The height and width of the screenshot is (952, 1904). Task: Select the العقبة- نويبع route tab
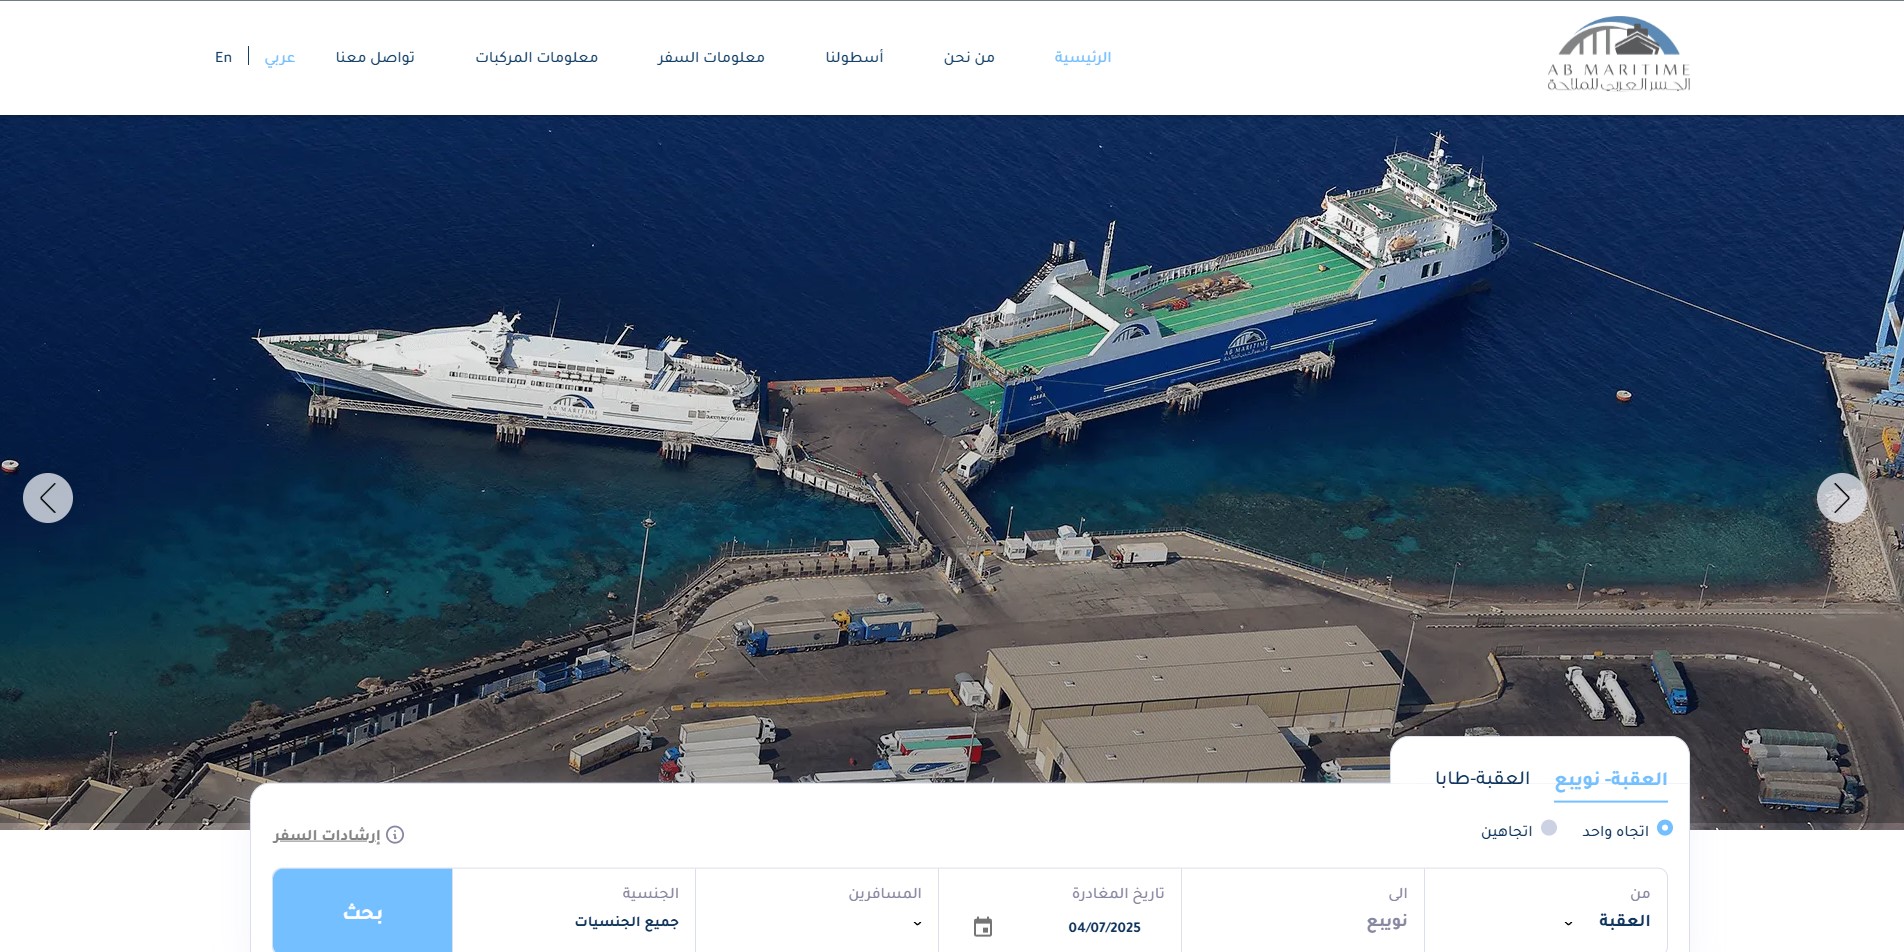point(1611,780)
